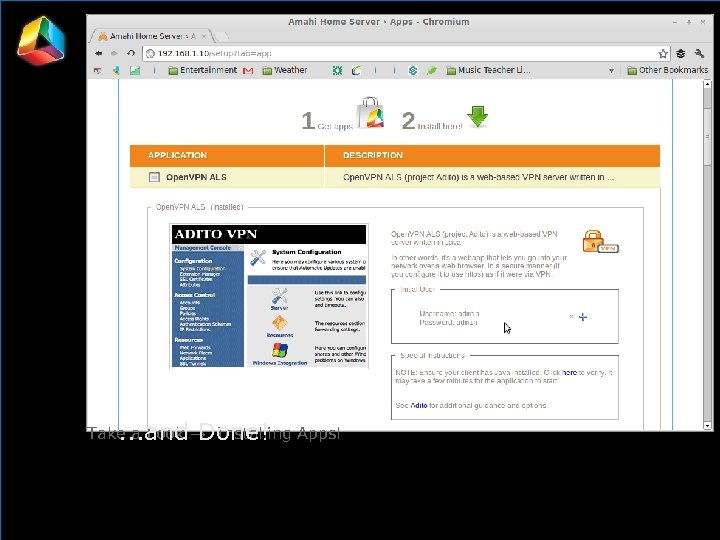Click the Get apps shopping bag icon
The height and width of the screenshot is (540, 720).
pos(370,112)
